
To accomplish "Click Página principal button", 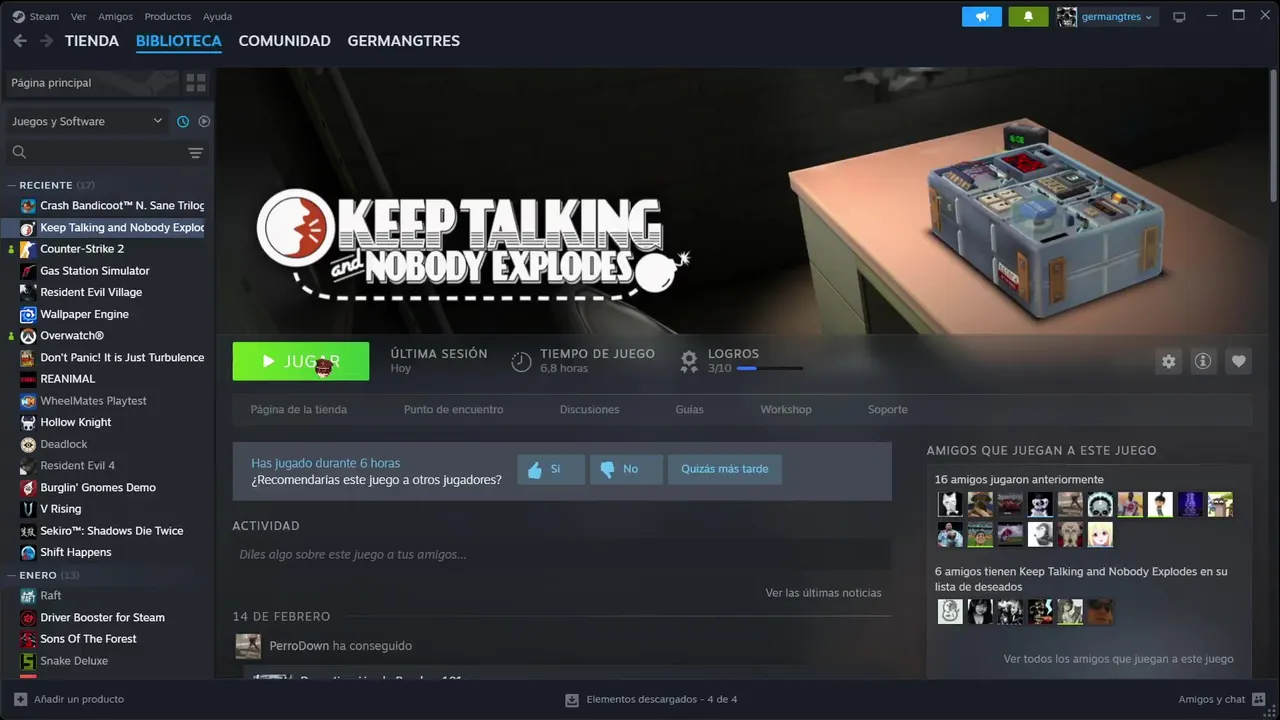I will pyautogui.click(x=92, y=83).
